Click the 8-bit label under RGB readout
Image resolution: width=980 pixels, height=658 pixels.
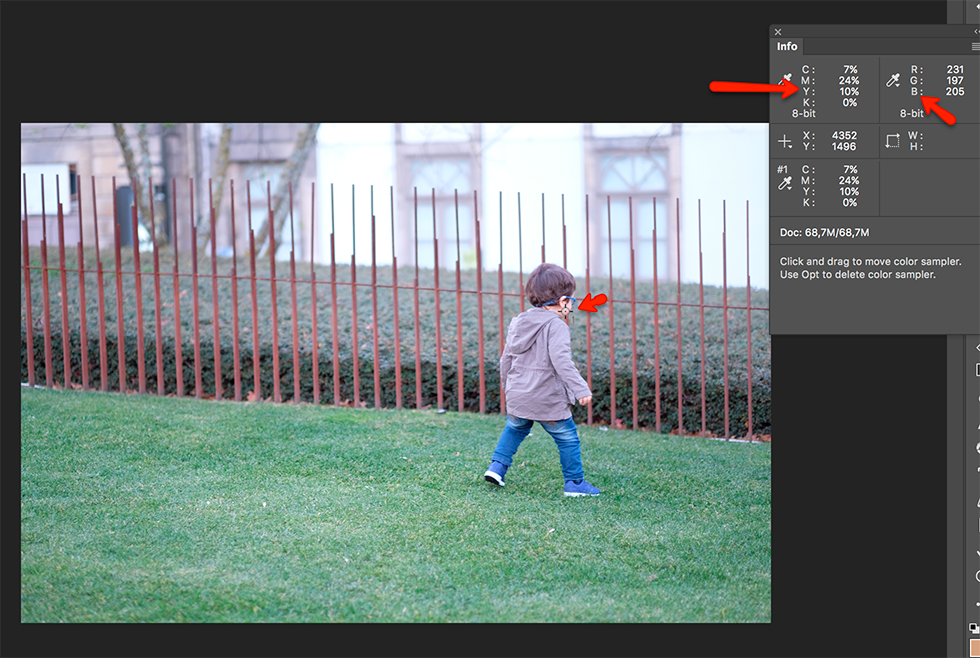911,114
